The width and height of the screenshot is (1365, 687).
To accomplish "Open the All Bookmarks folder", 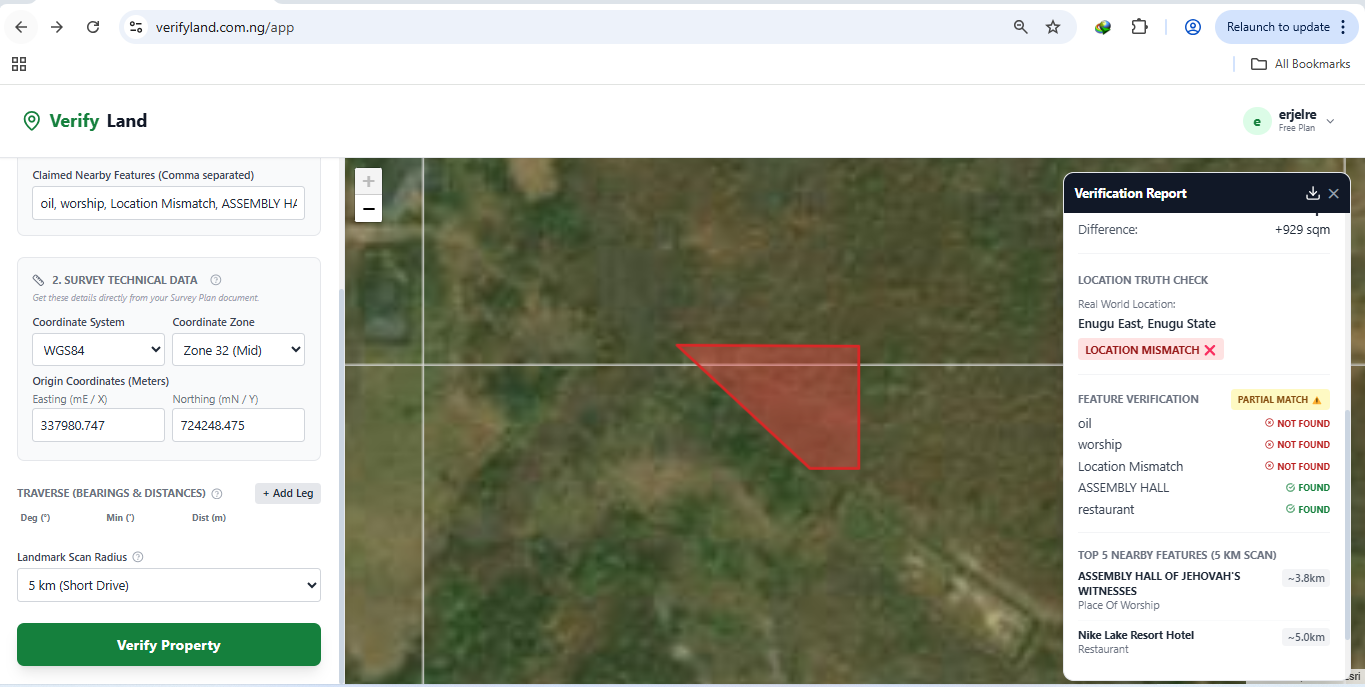I will (1300, 64).
